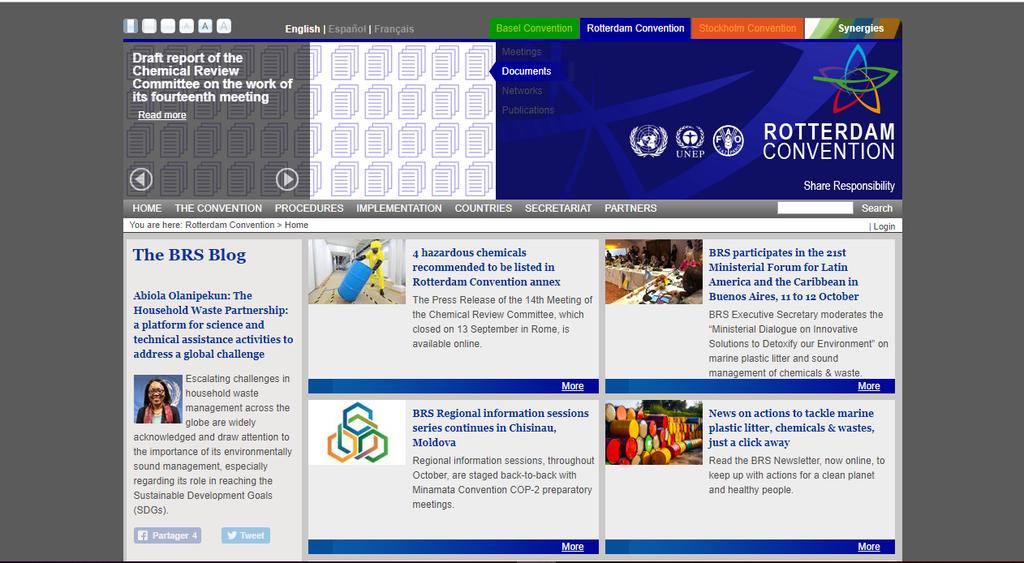Click the colorful barrels thumbnail
This screenshot has height=563, width=1024.
point(654,432)
